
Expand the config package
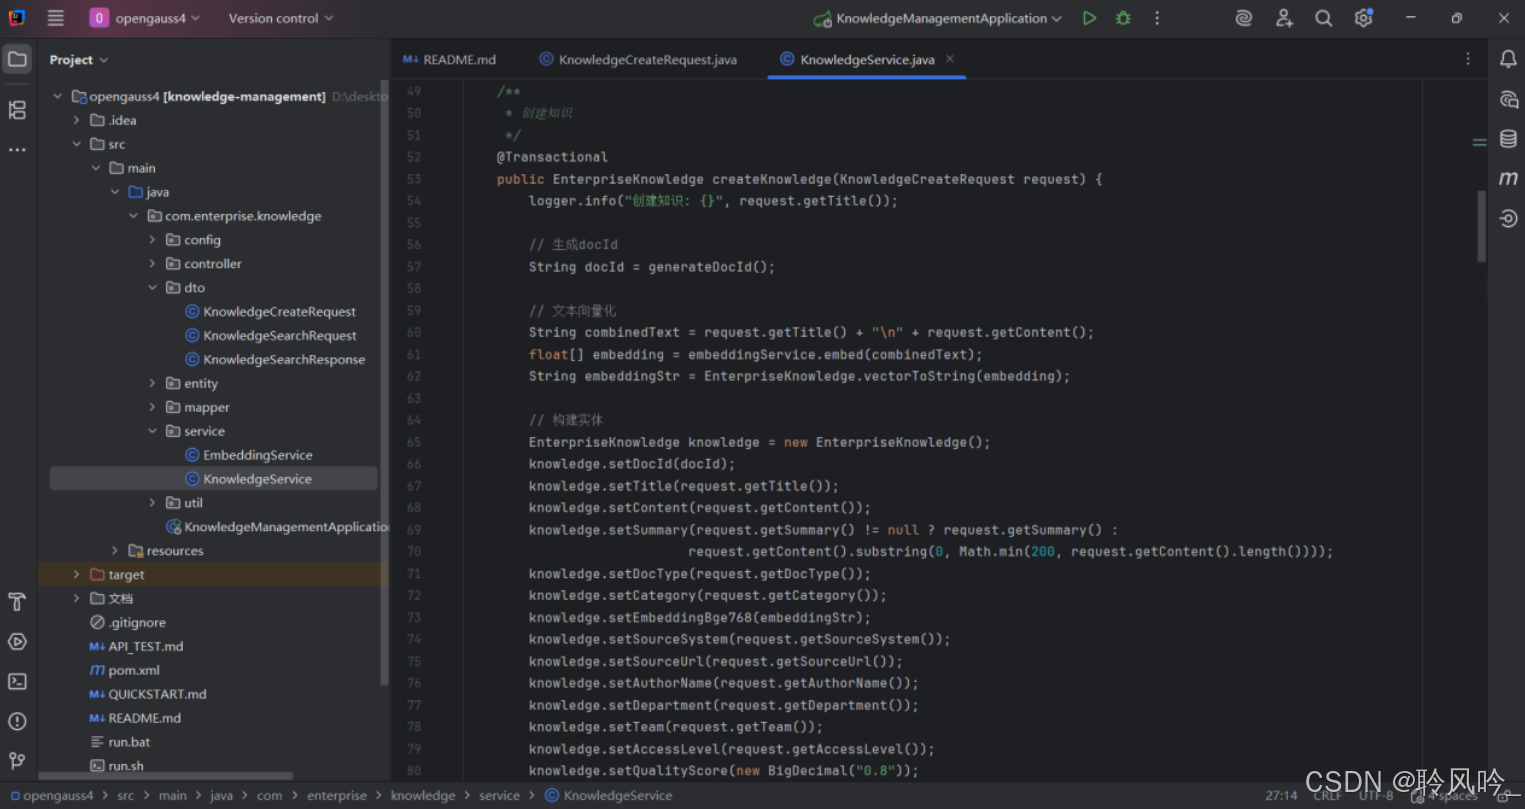152,240
